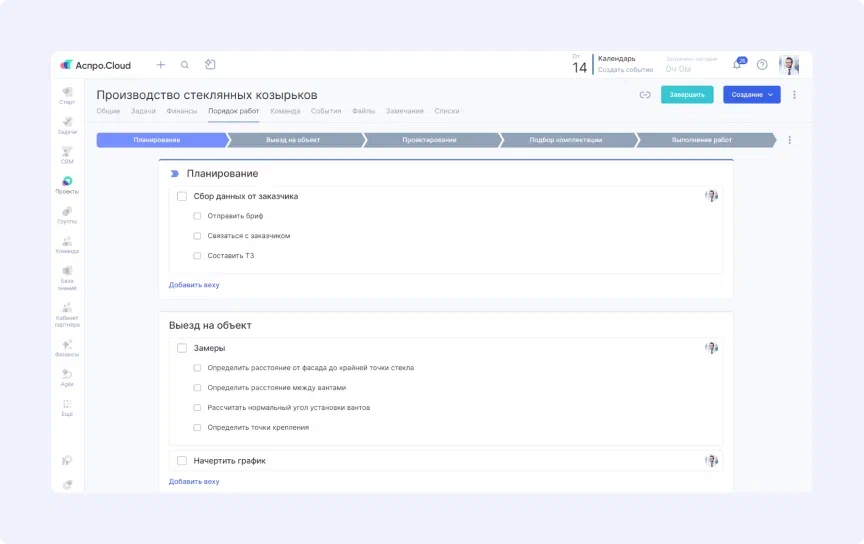864x544 pixels.
Task: Copy project link using the chain icon
Action: pyautogui.click(x=645, y=95)
